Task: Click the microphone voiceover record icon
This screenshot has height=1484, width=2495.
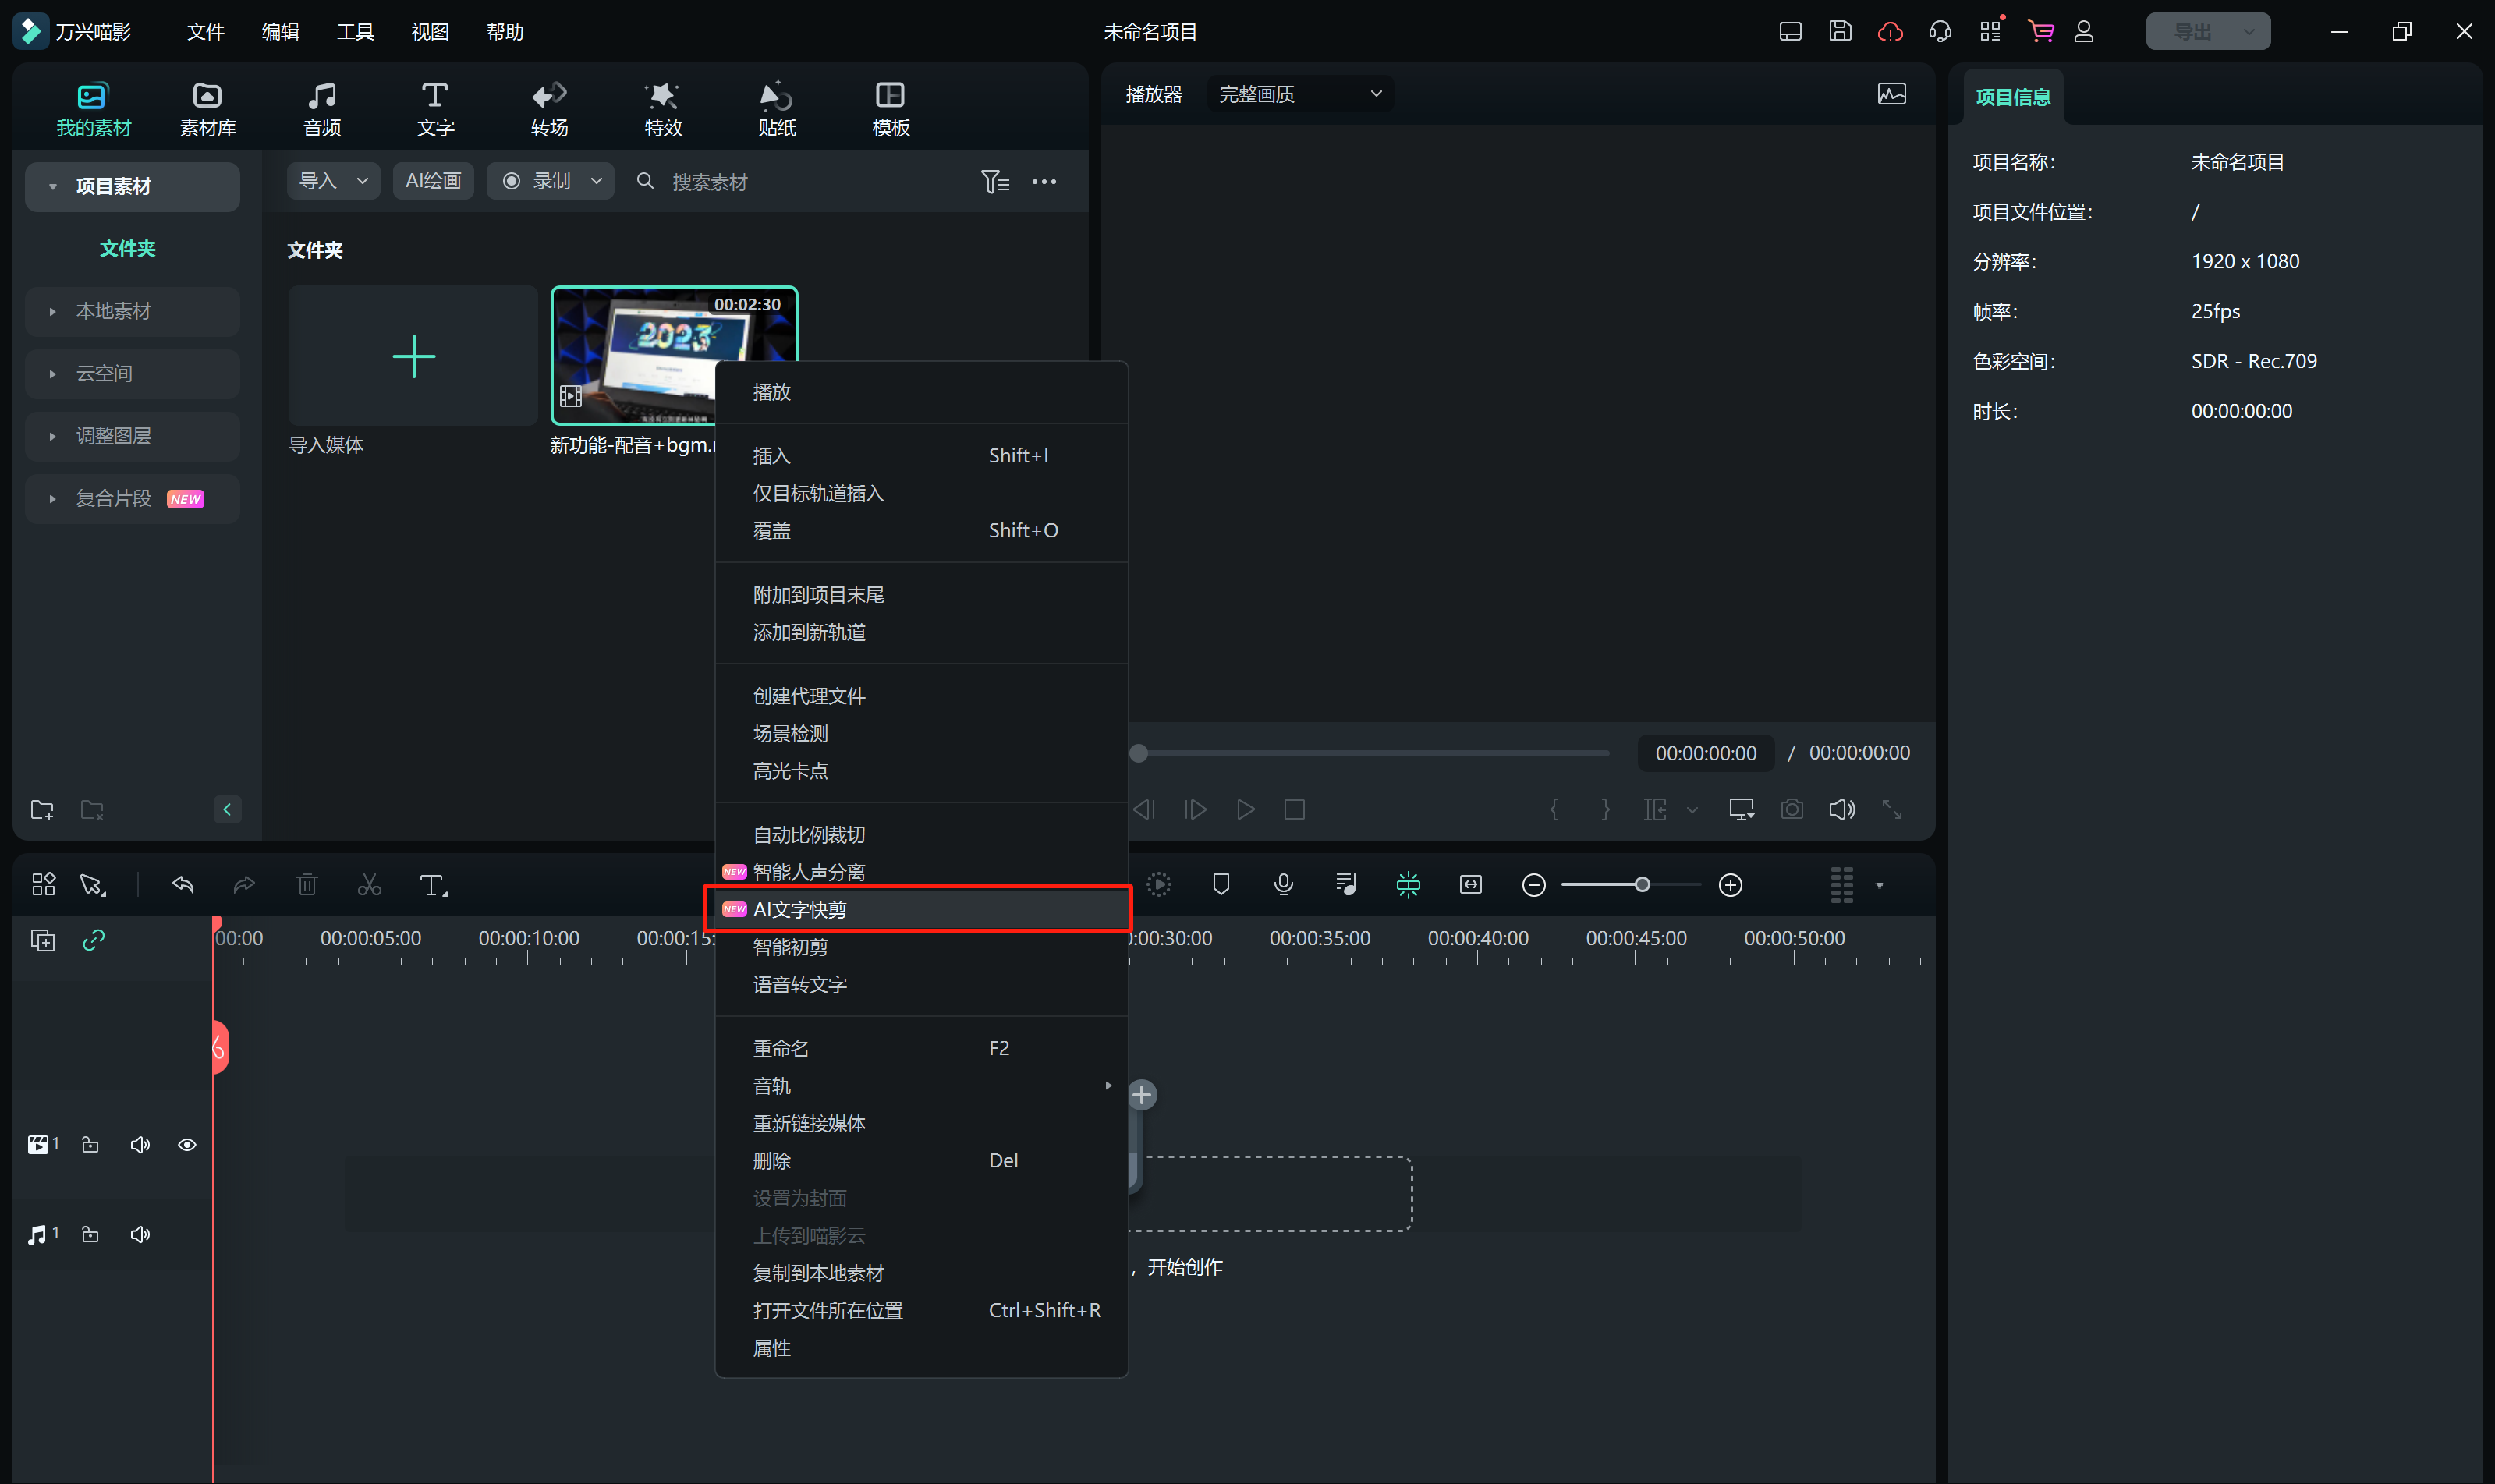Action: coord(1283,884)
